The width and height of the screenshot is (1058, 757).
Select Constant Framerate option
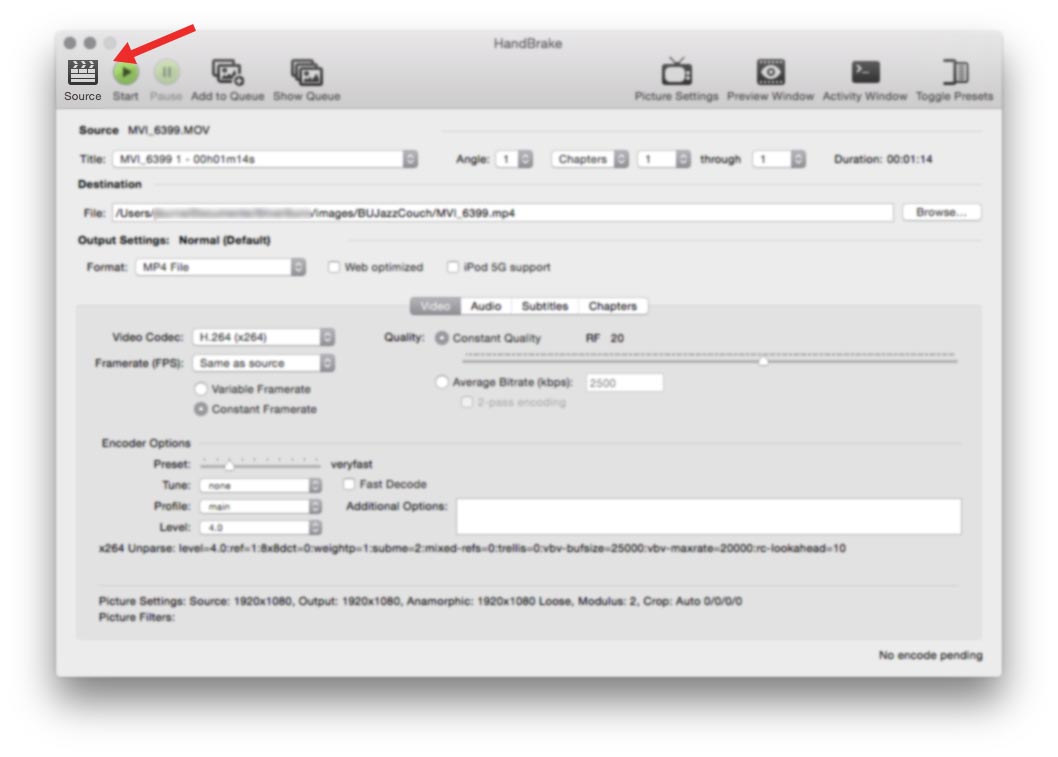coord(200,410)
